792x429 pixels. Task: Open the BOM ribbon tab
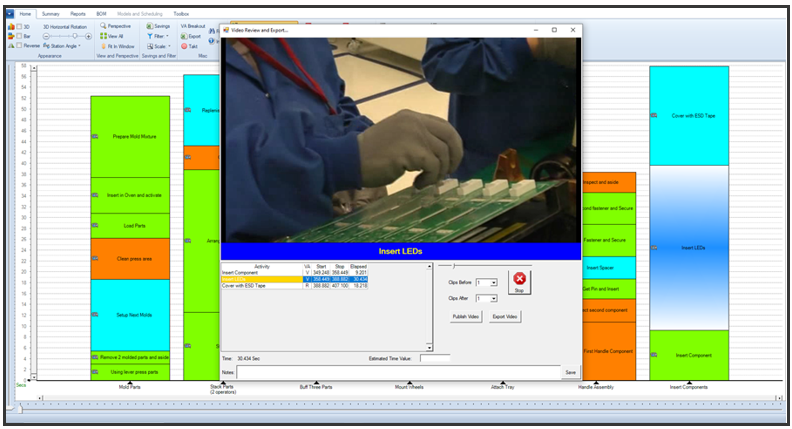101,14
